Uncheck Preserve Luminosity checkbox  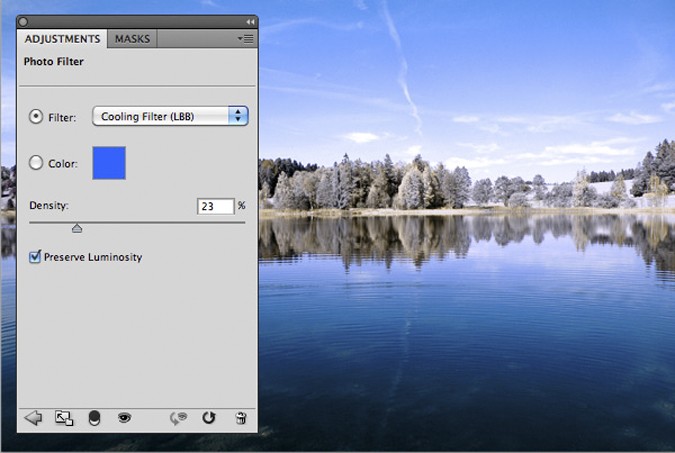click(x=35, y=257)
